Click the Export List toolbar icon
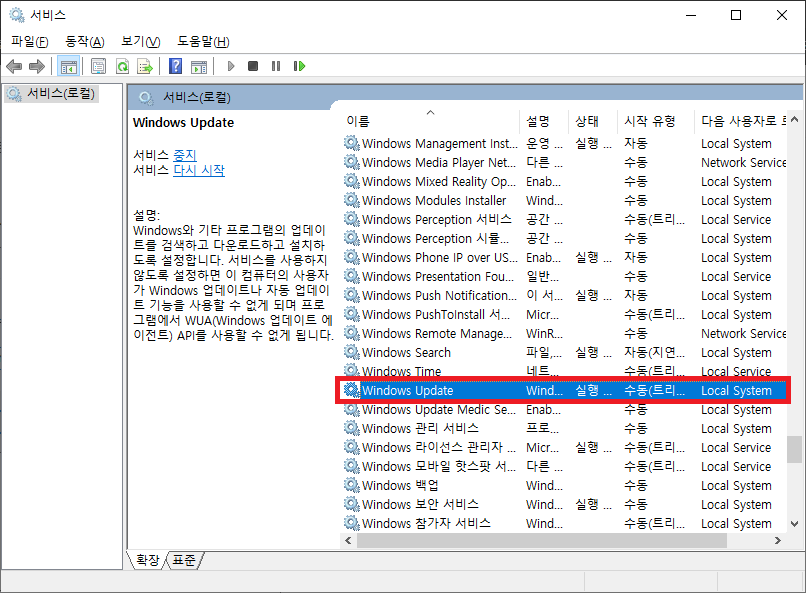The image size is (806, 593). pos(145,66)
